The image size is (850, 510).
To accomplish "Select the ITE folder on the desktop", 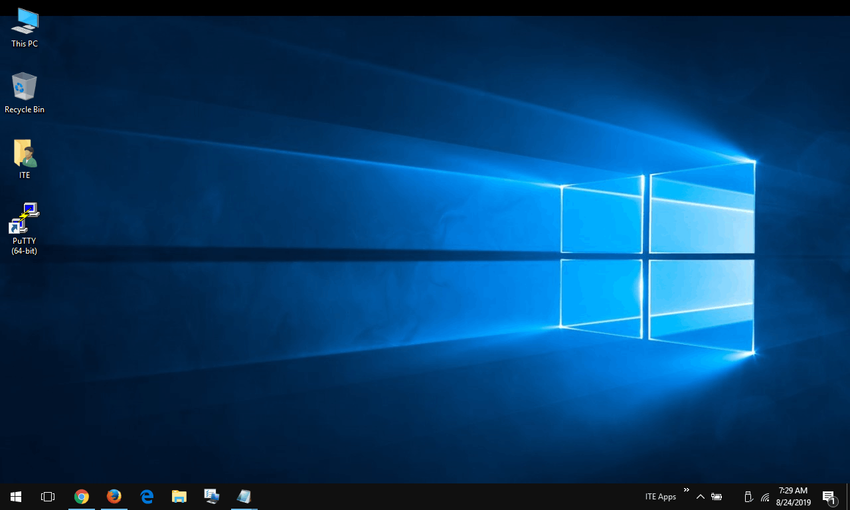I will (25, 155).
